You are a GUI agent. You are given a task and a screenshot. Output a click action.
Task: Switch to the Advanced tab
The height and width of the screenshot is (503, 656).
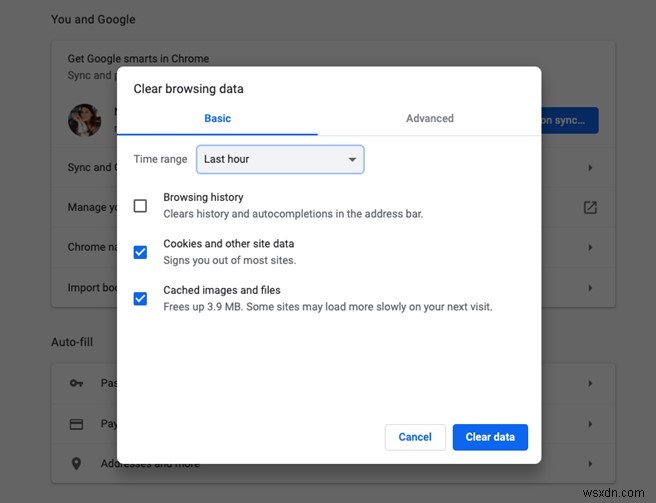429,118
